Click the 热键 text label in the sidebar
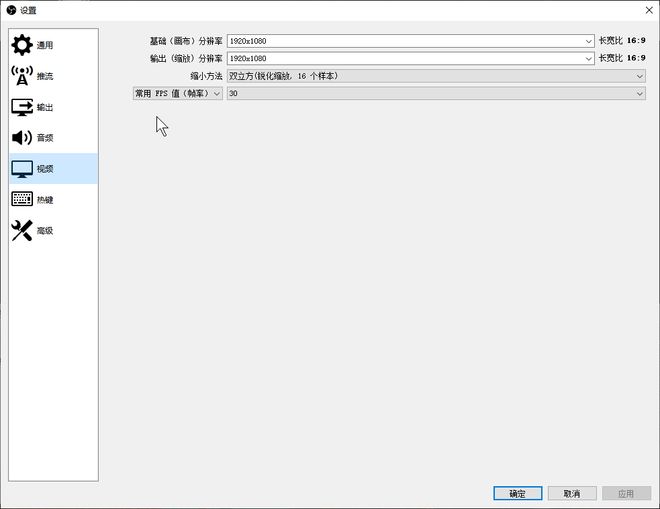The image size is (660, 509). coord(45,200)
